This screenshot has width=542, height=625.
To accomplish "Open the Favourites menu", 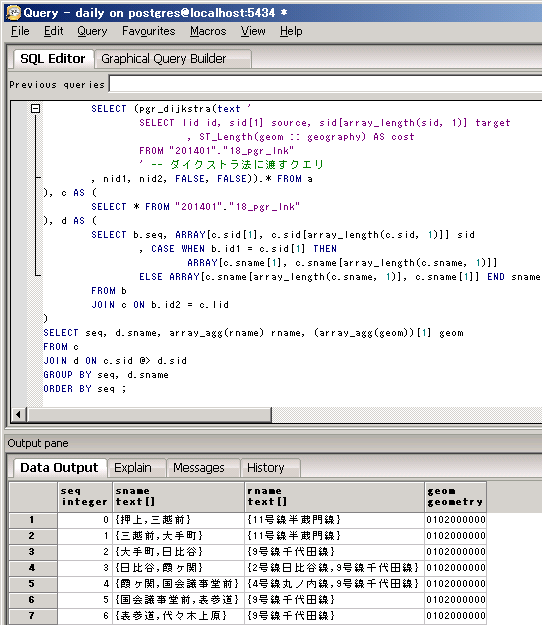I will point(148,31).
